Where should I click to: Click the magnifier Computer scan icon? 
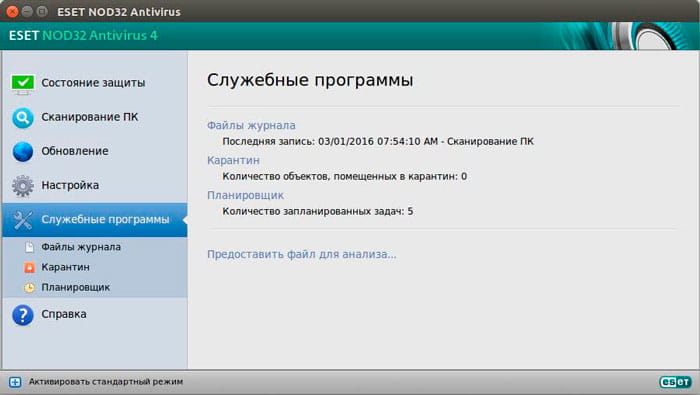22,118
